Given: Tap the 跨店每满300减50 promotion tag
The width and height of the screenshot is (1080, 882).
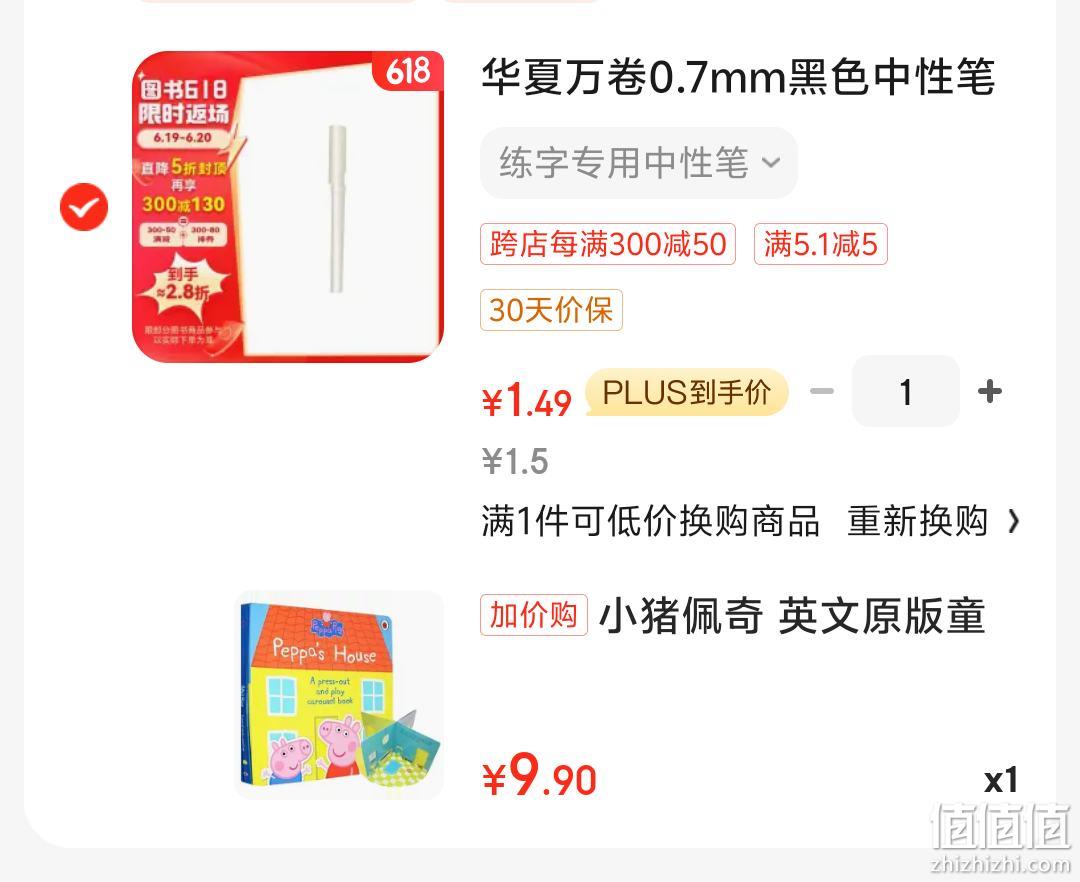Looking at the screenshot, I should 608,244.
